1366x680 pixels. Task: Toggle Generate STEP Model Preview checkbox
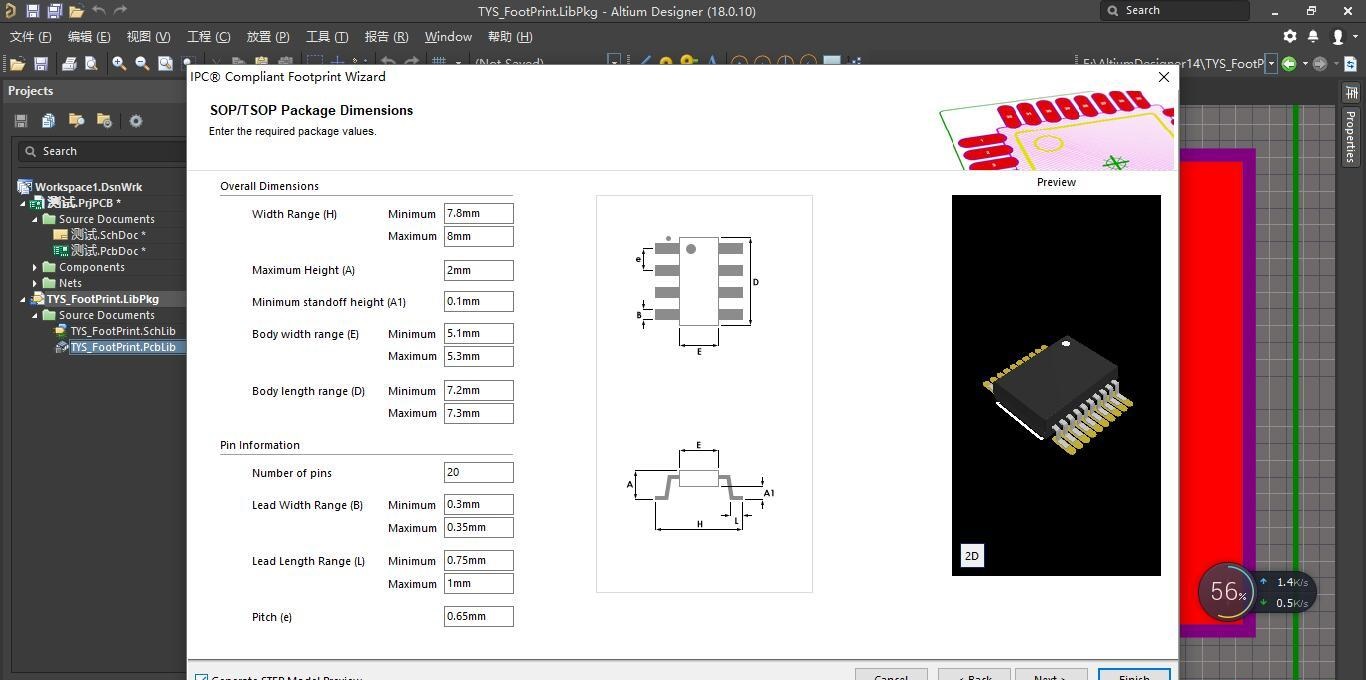202,678
